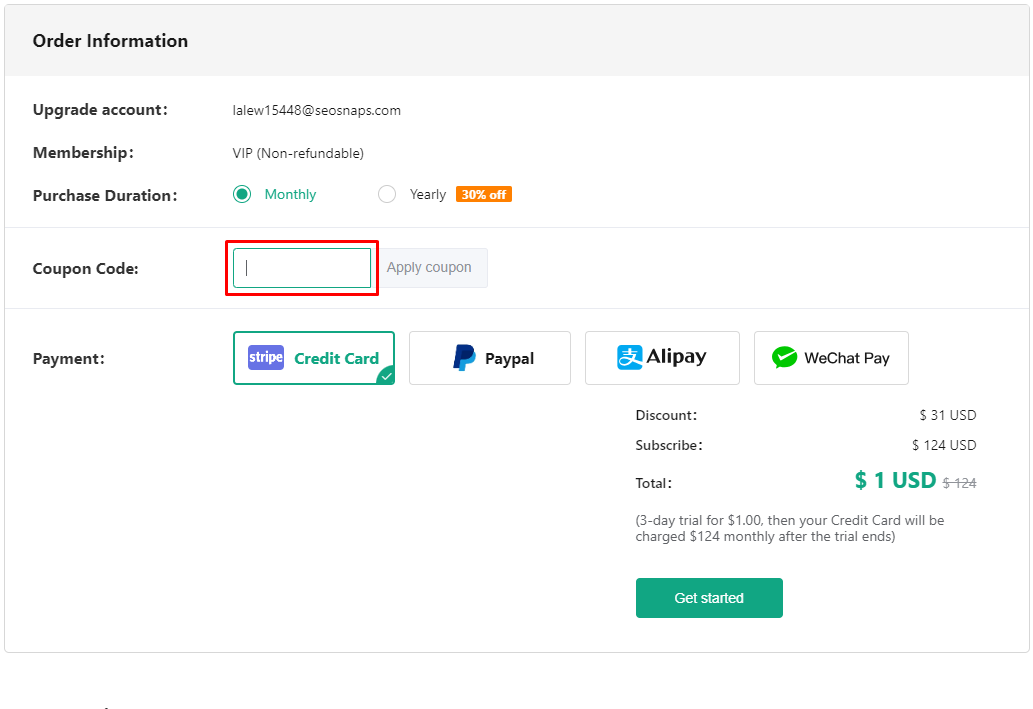Choose Credit Card payment text
Image resolution: width=1033 pixels, height=709 pixels.
[336, 358]
